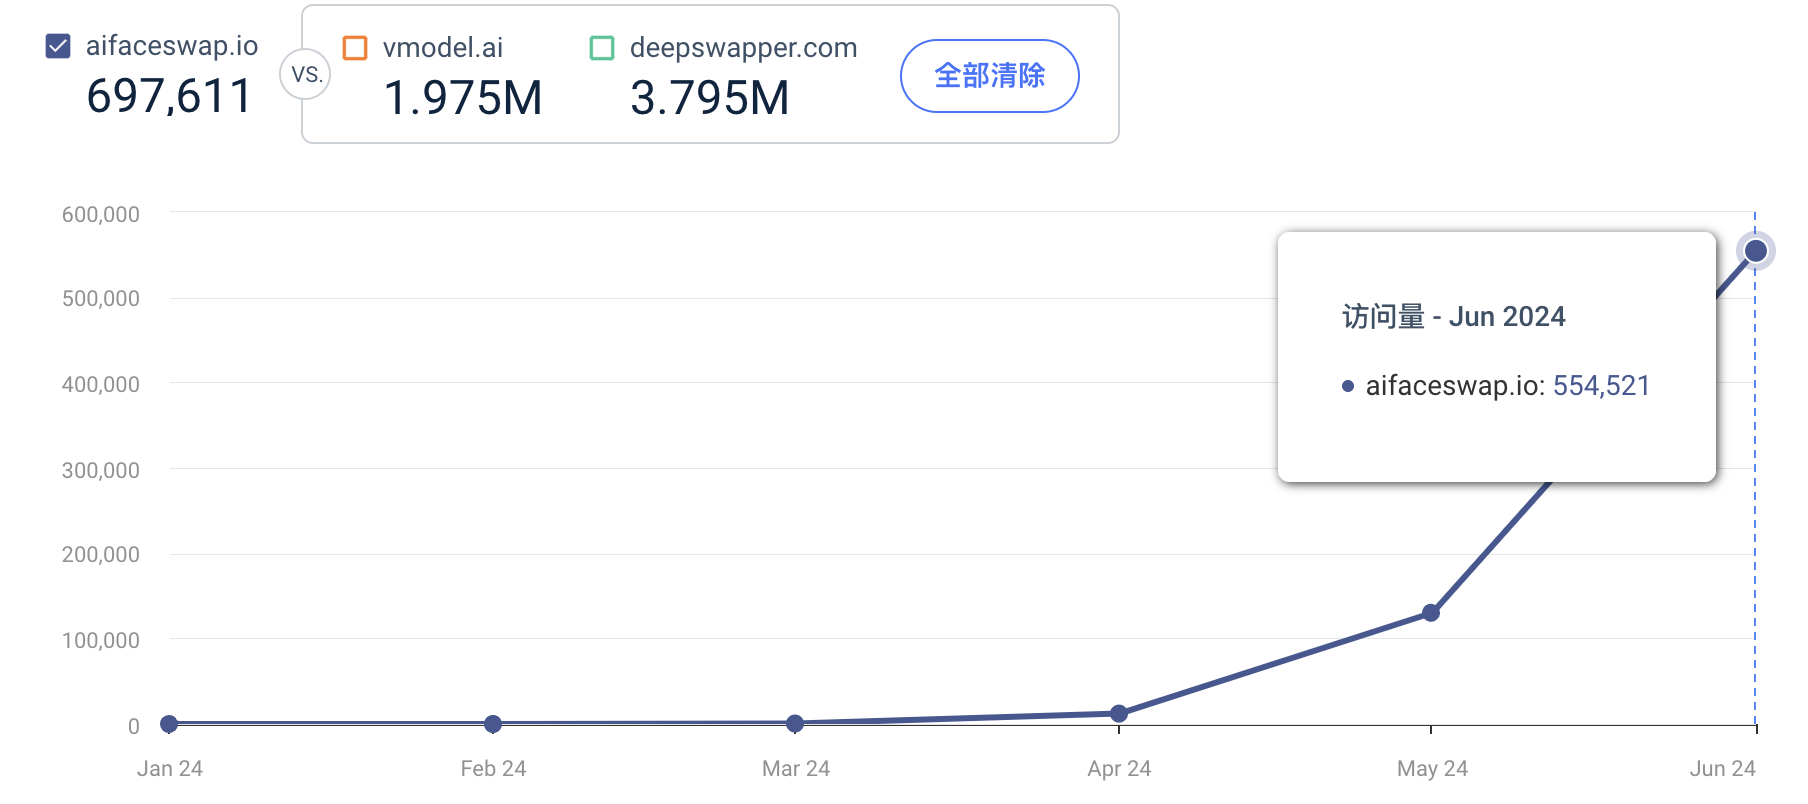Click the deepswapper.com site label
Image resolution: width=1808 pixels, height=804 pixels.
744,48
